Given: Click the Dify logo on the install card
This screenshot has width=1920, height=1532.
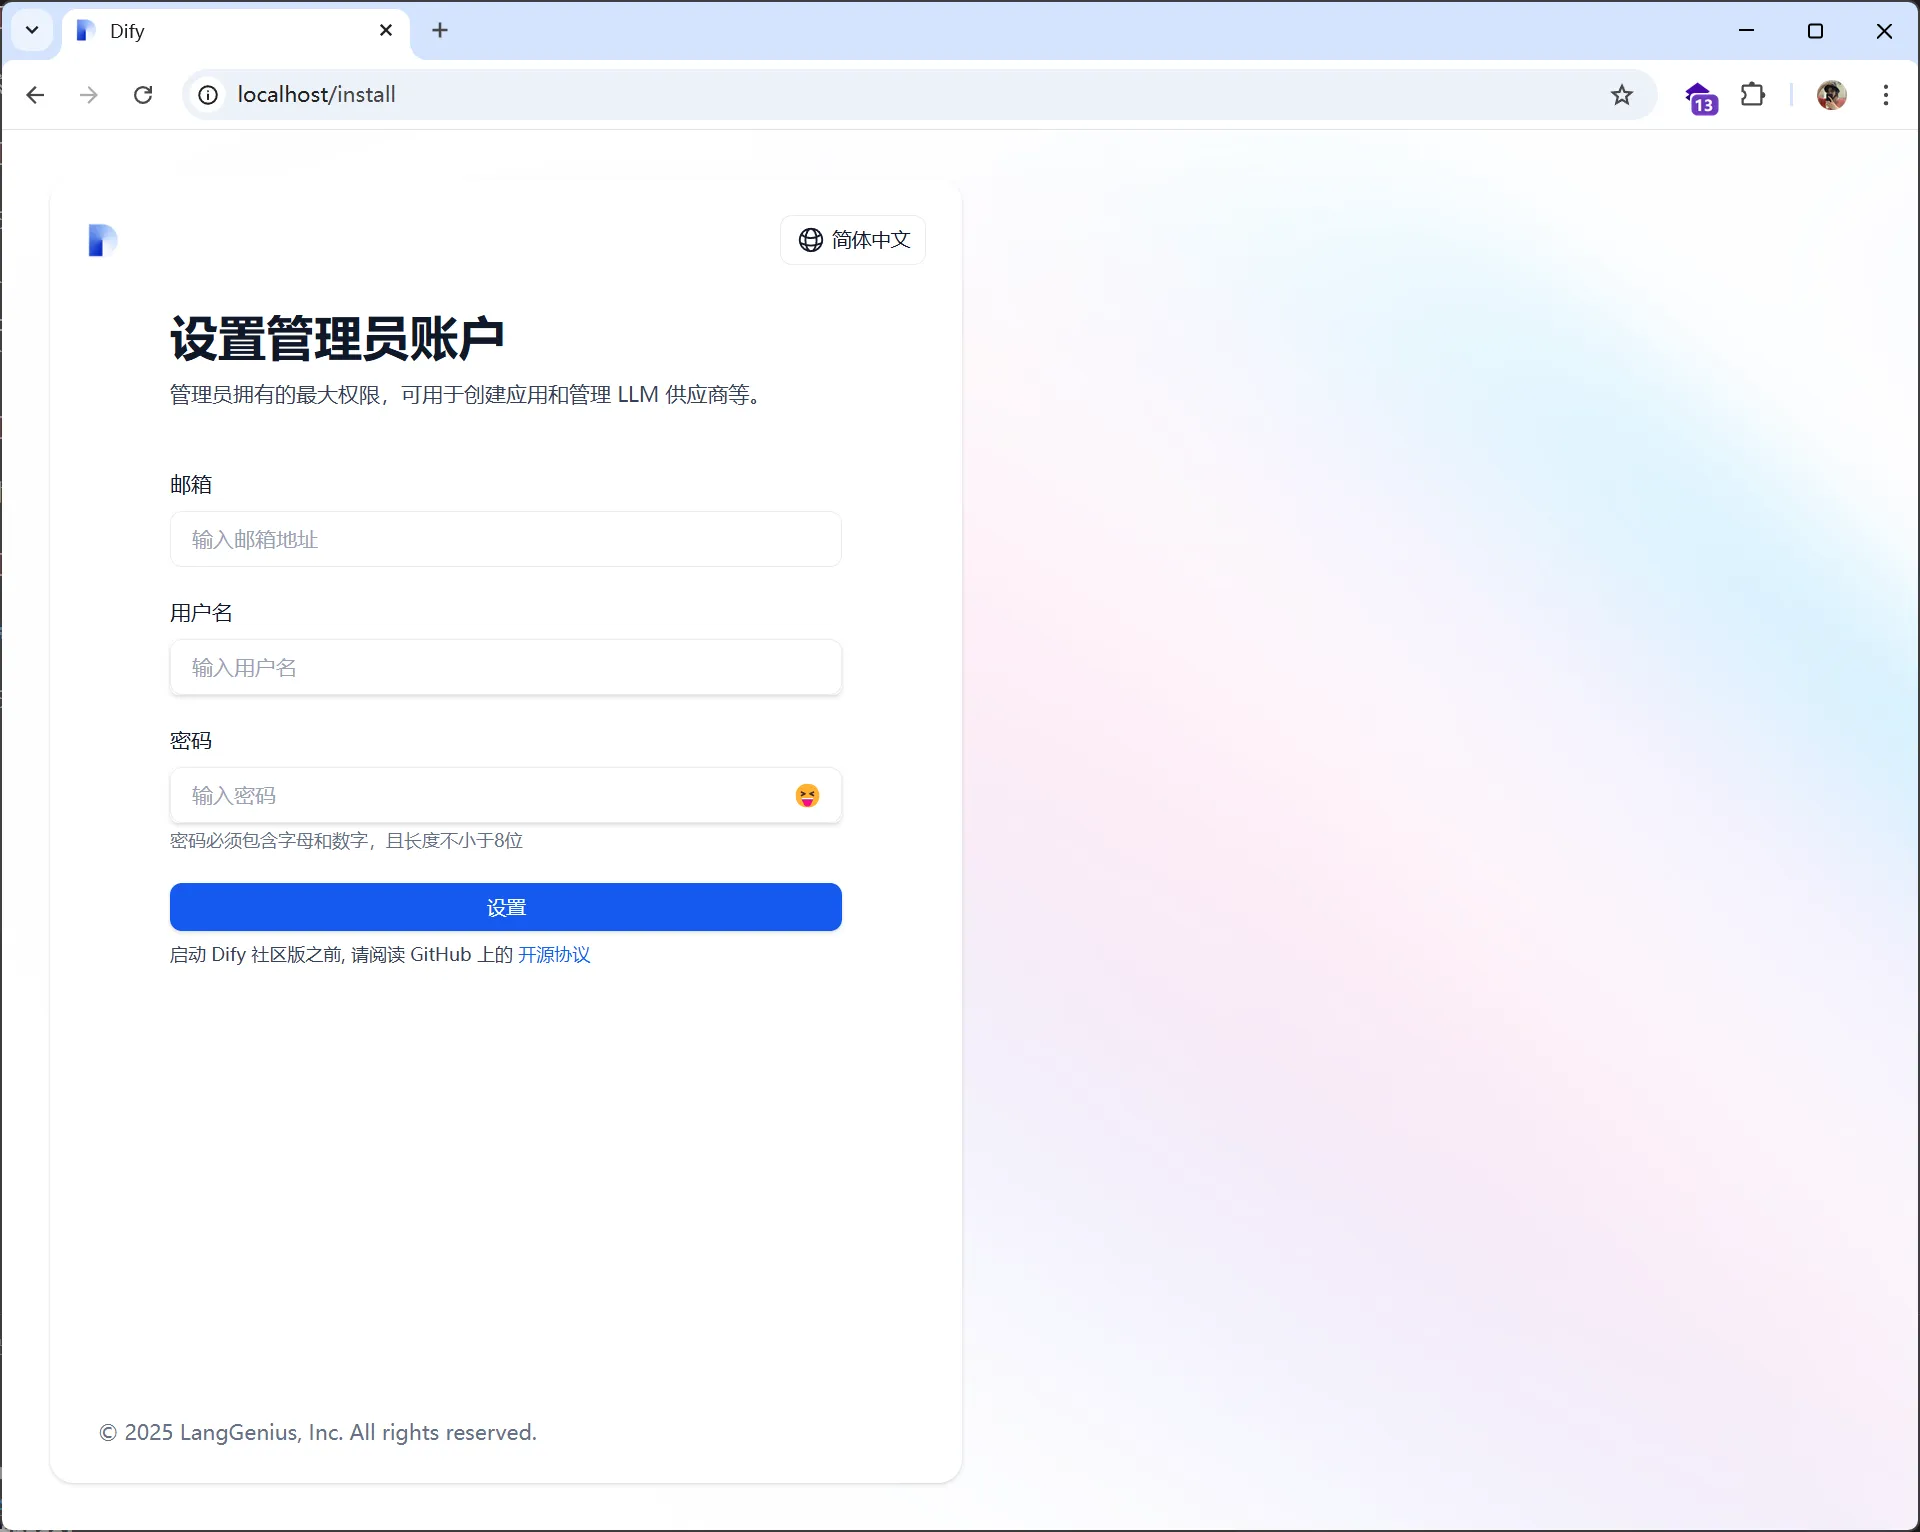Looking at the screenshot, I should pyautogui.click(x=102, y=240).
